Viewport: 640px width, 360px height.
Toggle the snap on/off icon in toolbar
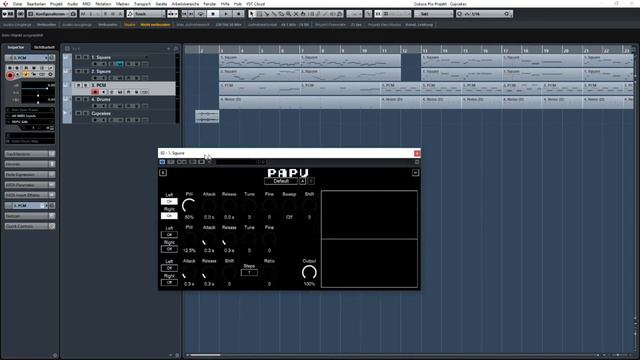pyautogui.click(x=378, y=14)
